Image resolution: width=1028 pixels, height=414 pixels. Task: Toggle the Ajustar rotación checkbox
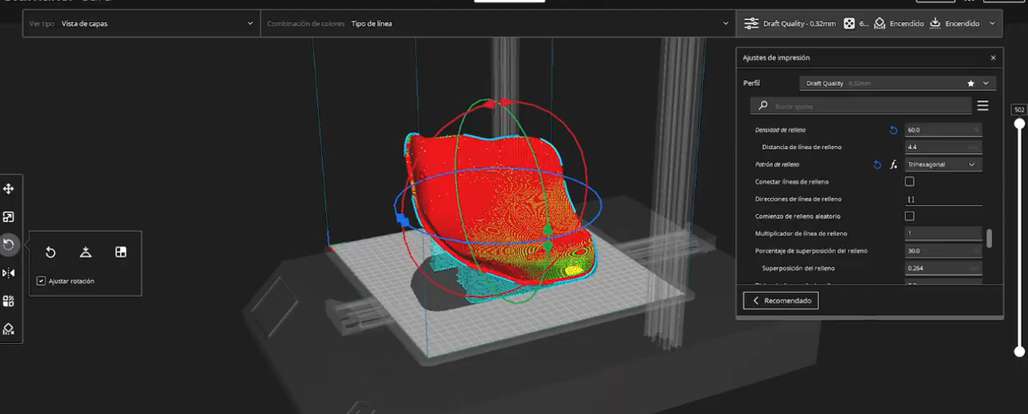click(41, 281)
